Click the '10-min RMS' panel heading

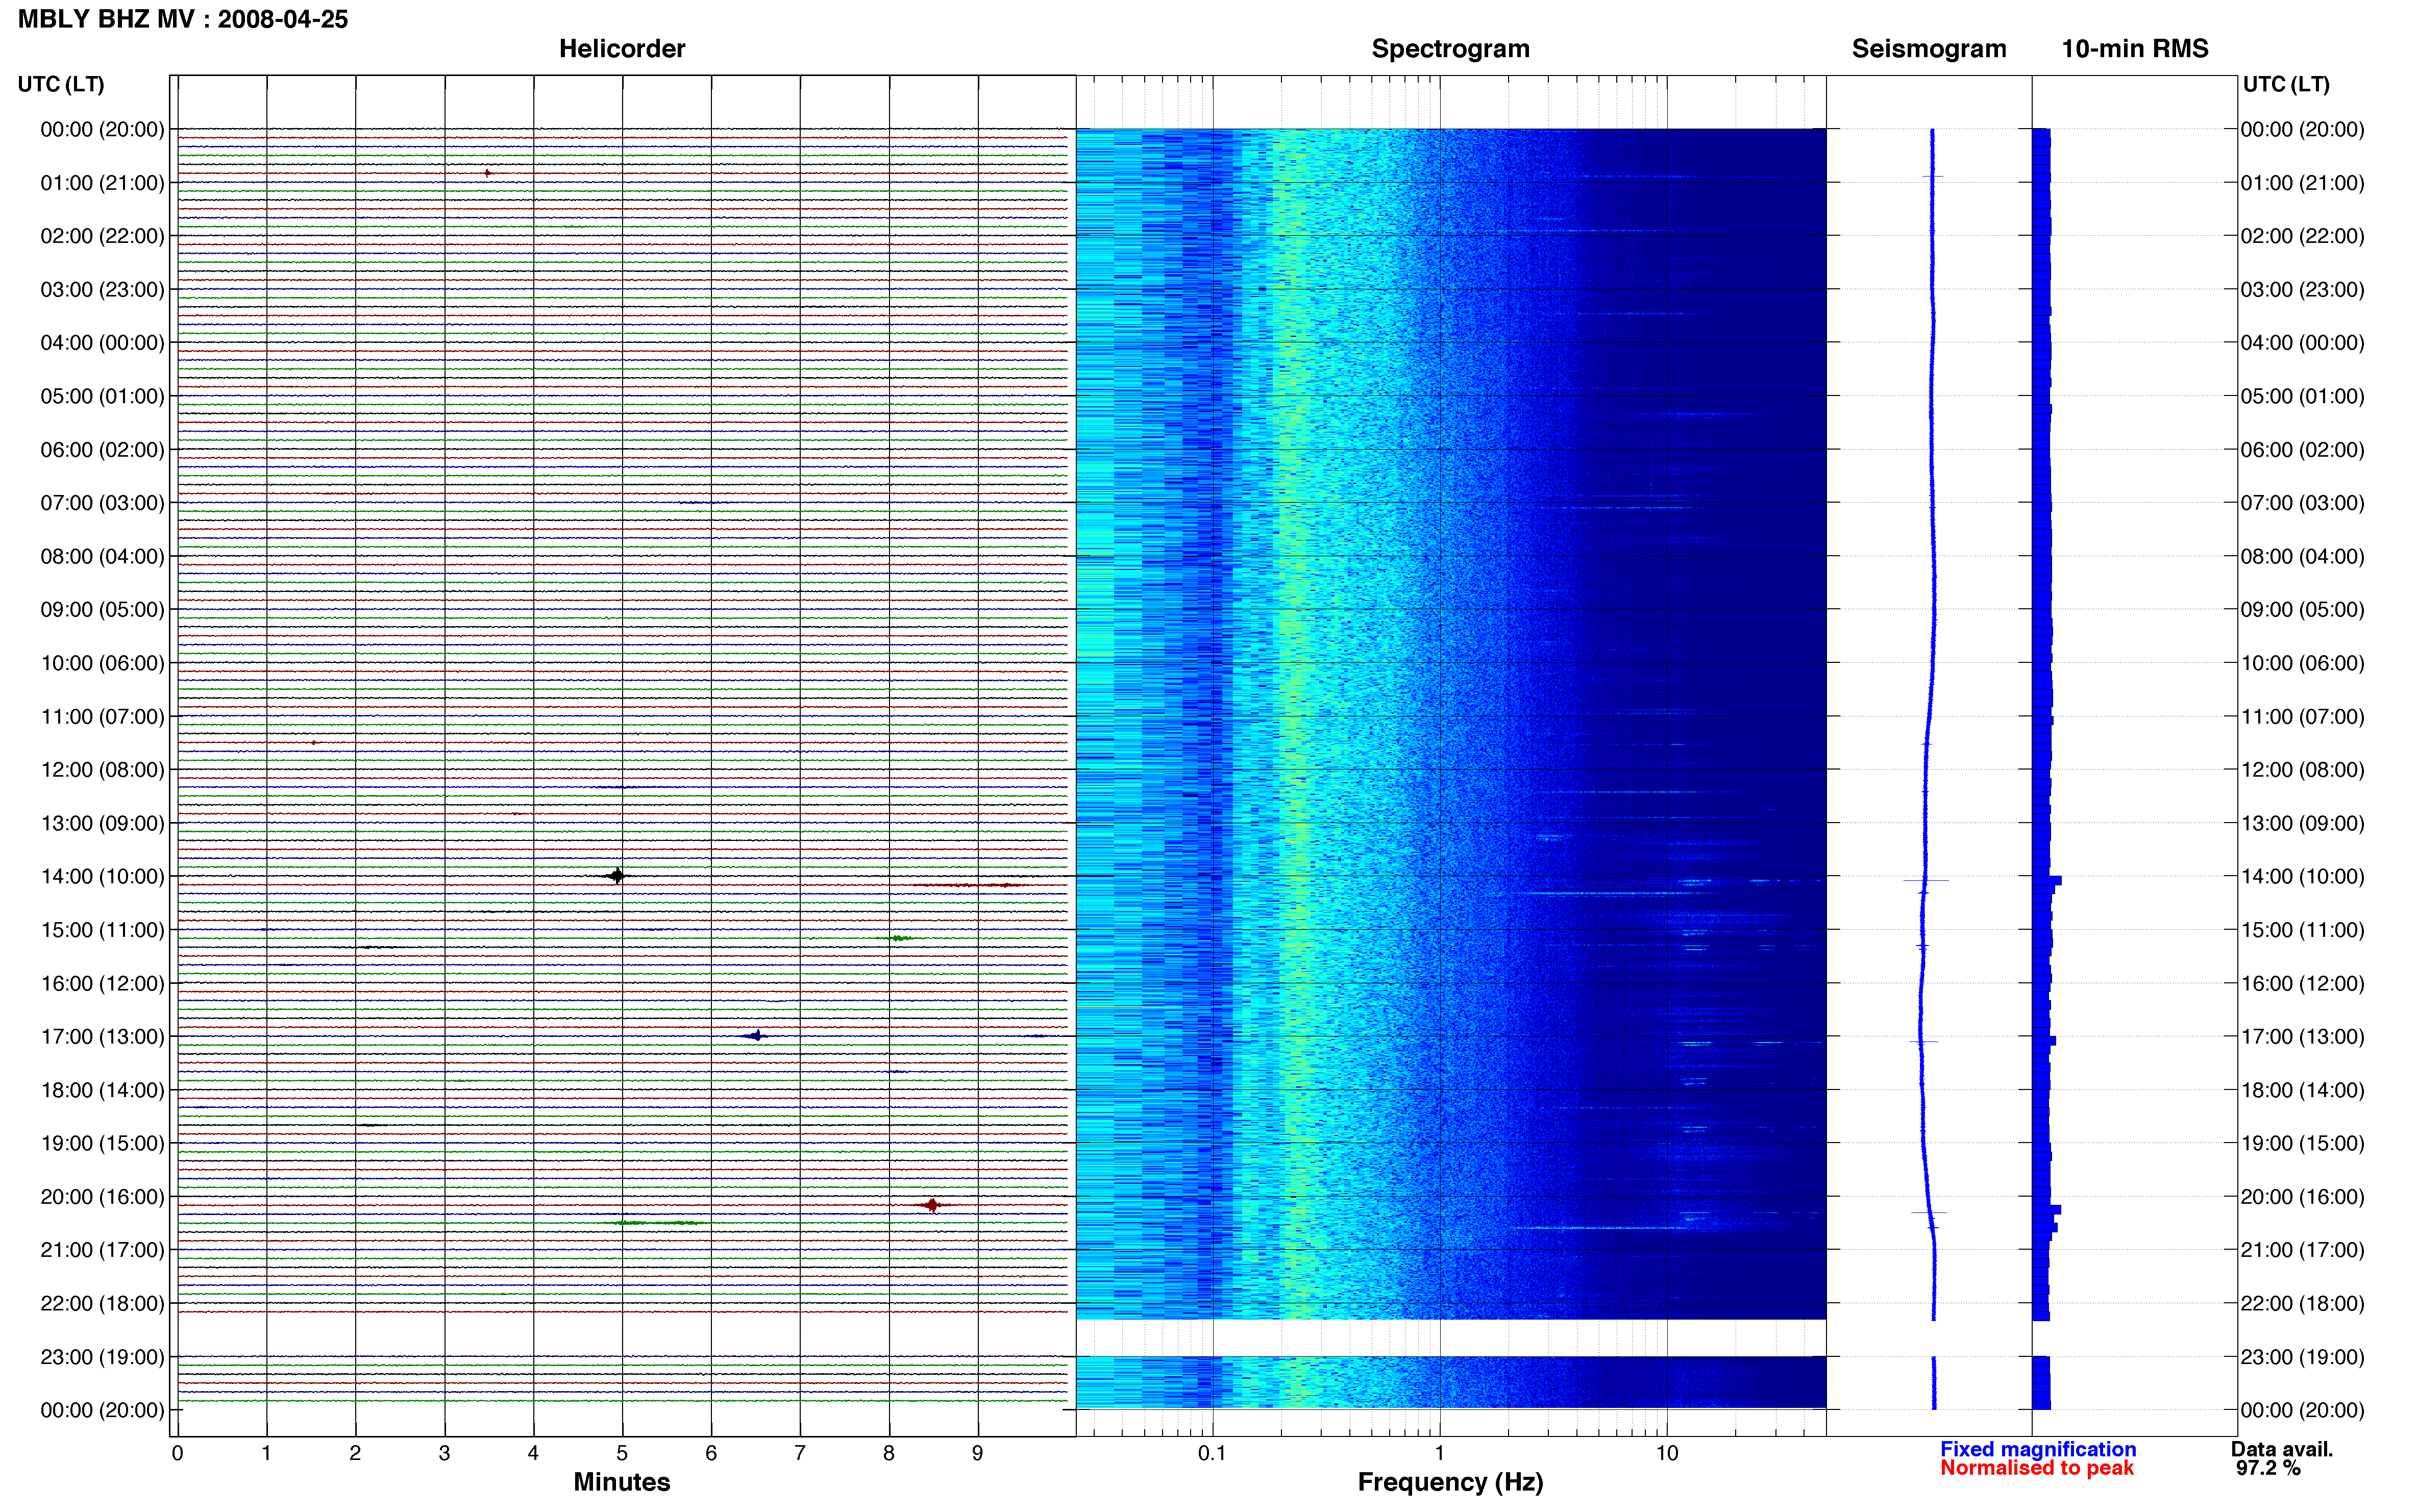[x=2135, y=49]
